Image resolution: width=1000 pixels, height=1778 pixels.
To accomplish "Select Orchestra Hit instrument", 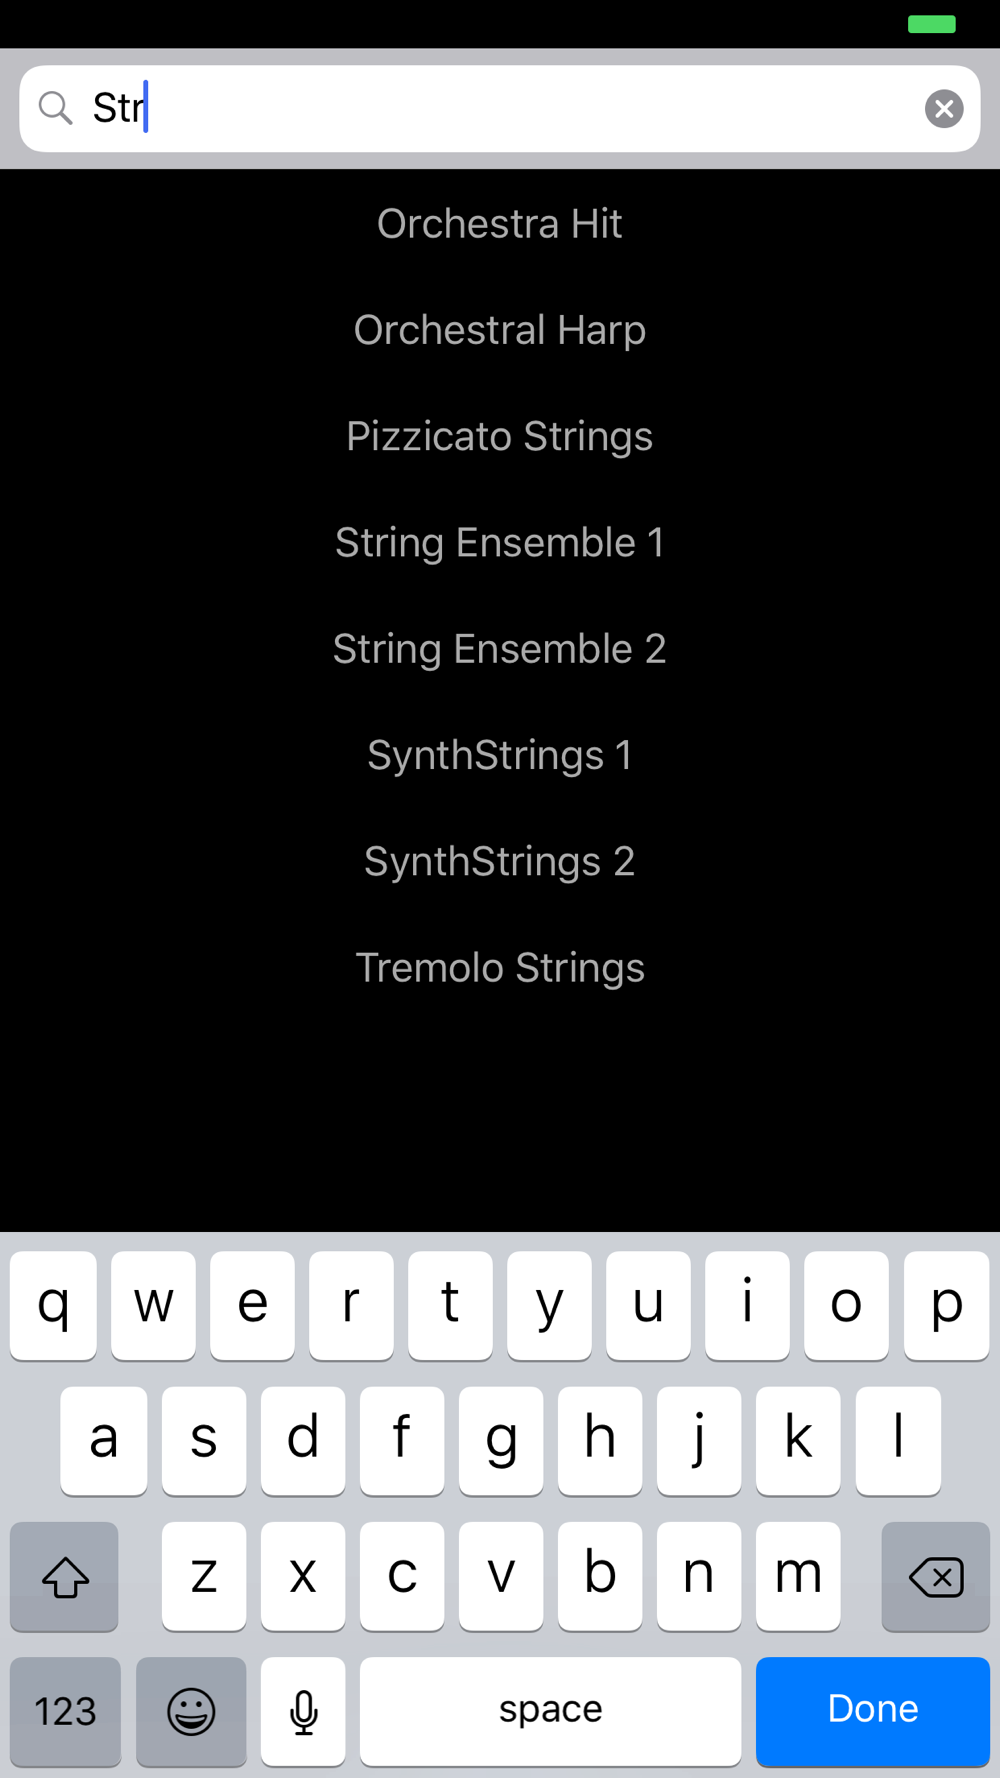I will [499, 224].
